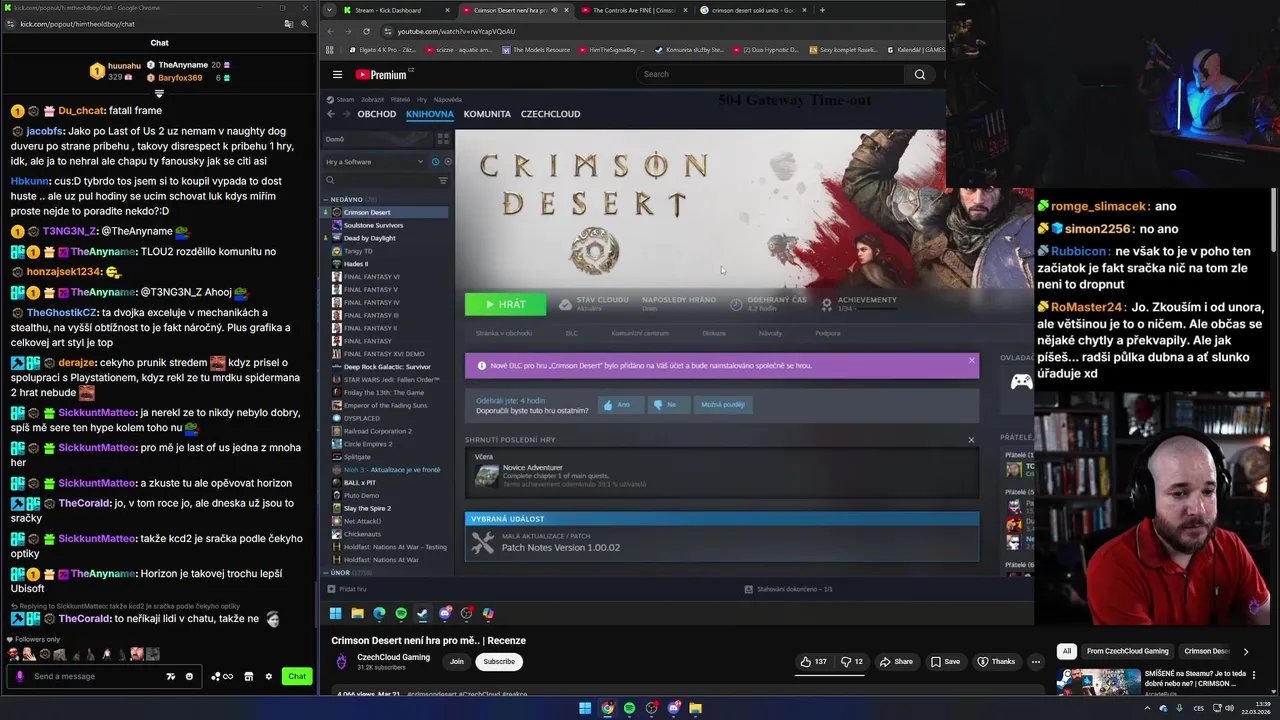Open the three-dot menu on the recommended video
The width and height of the screenshot is (1280, 720).
pos(1253,674)
